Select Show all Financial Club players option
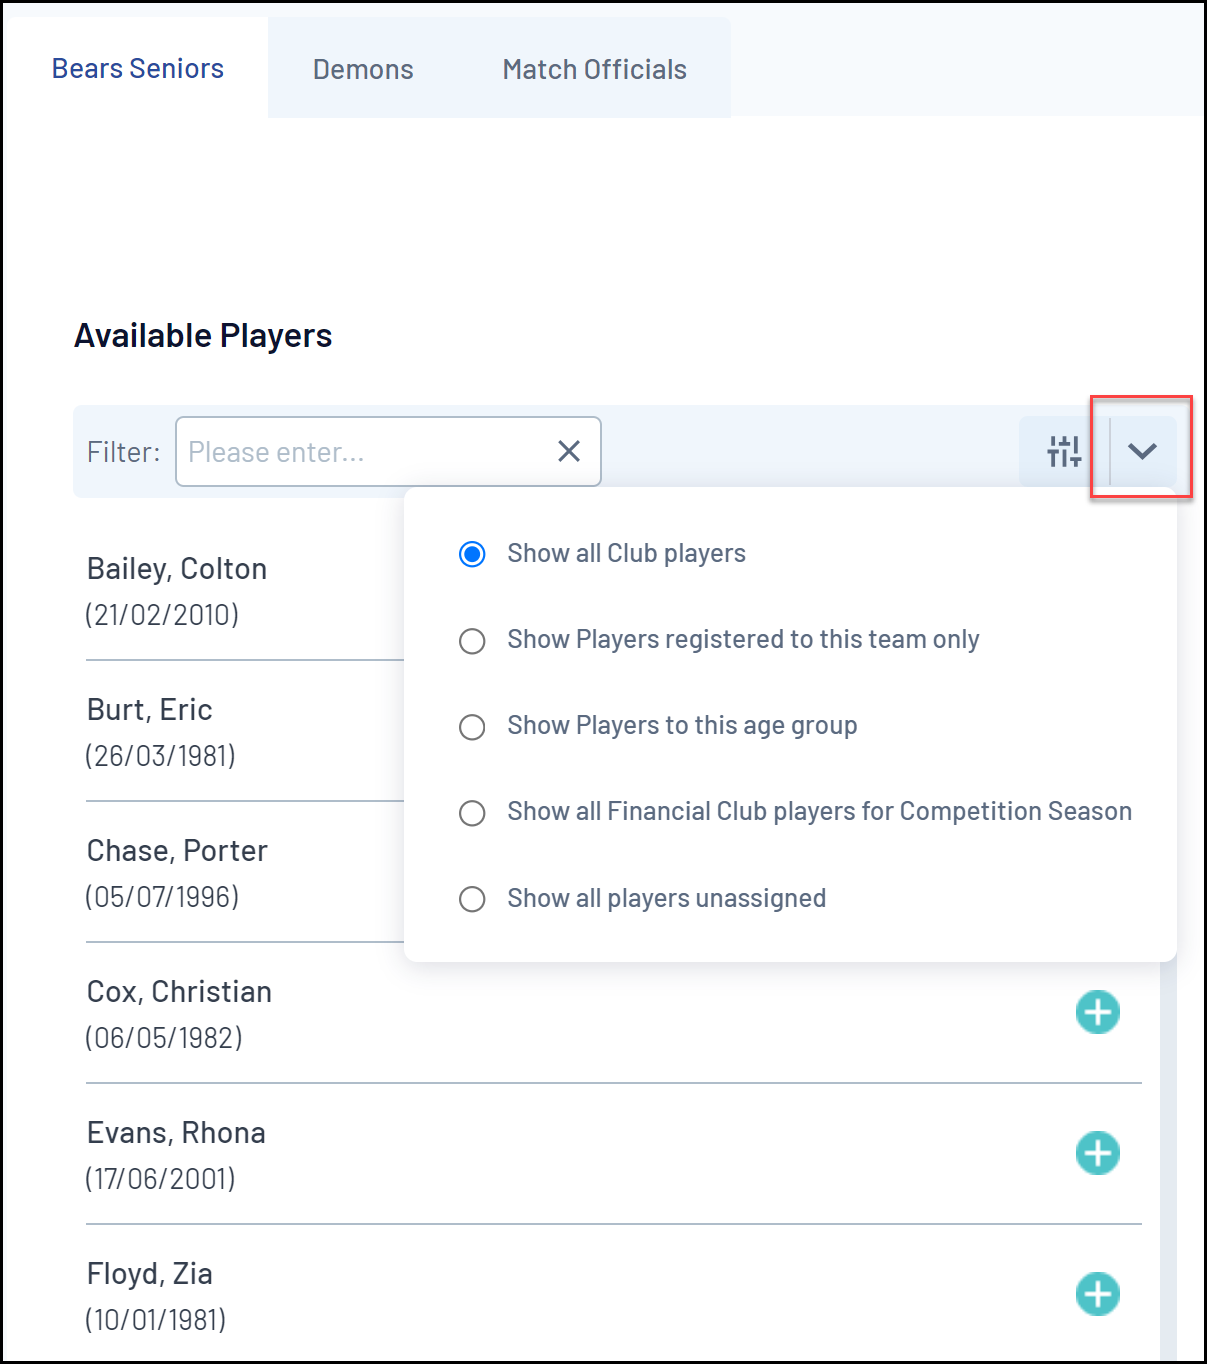 [x=472, y=813]
